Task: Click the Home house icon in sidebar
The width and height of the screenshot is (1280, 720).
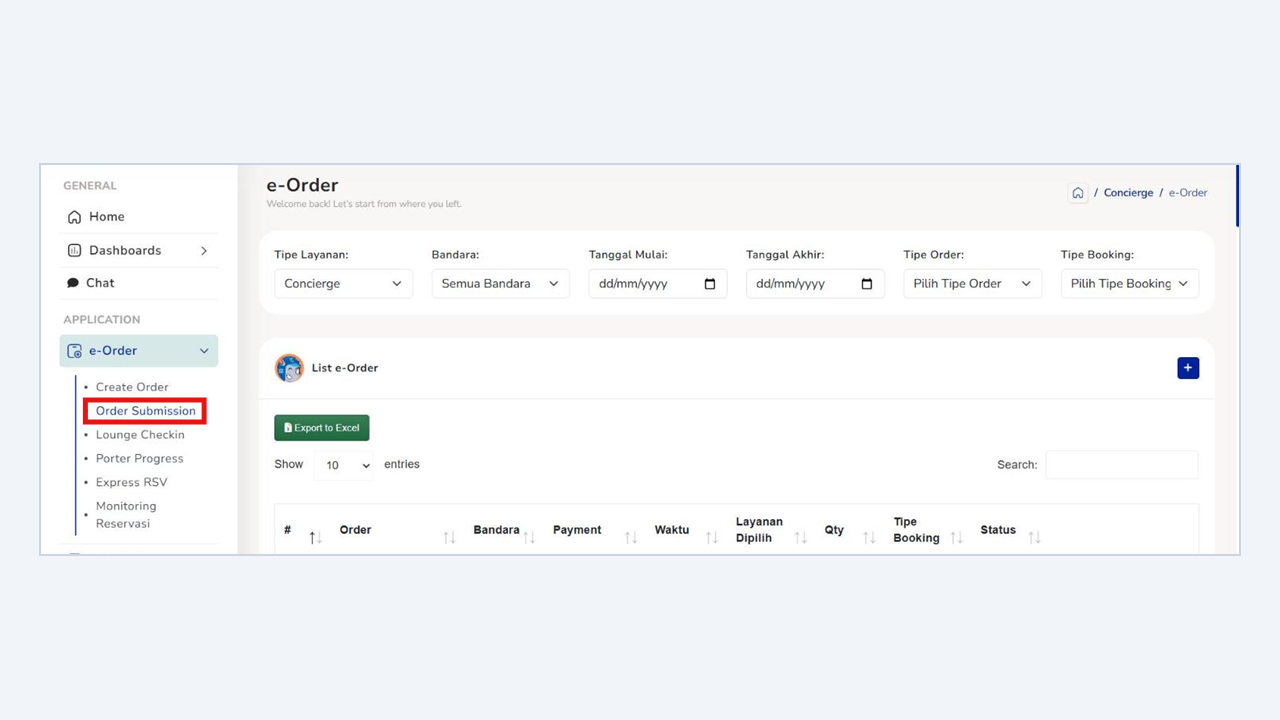Action: tap(74, 217)
